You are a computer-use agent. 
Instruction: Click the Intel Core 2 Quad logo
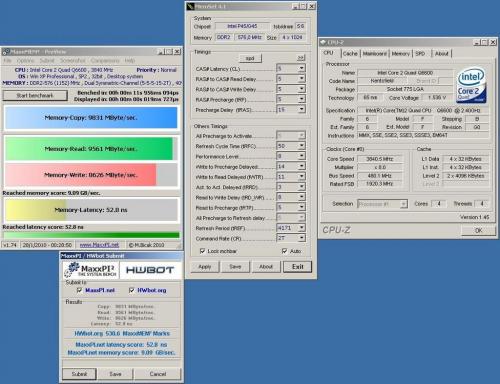[471, 86]
